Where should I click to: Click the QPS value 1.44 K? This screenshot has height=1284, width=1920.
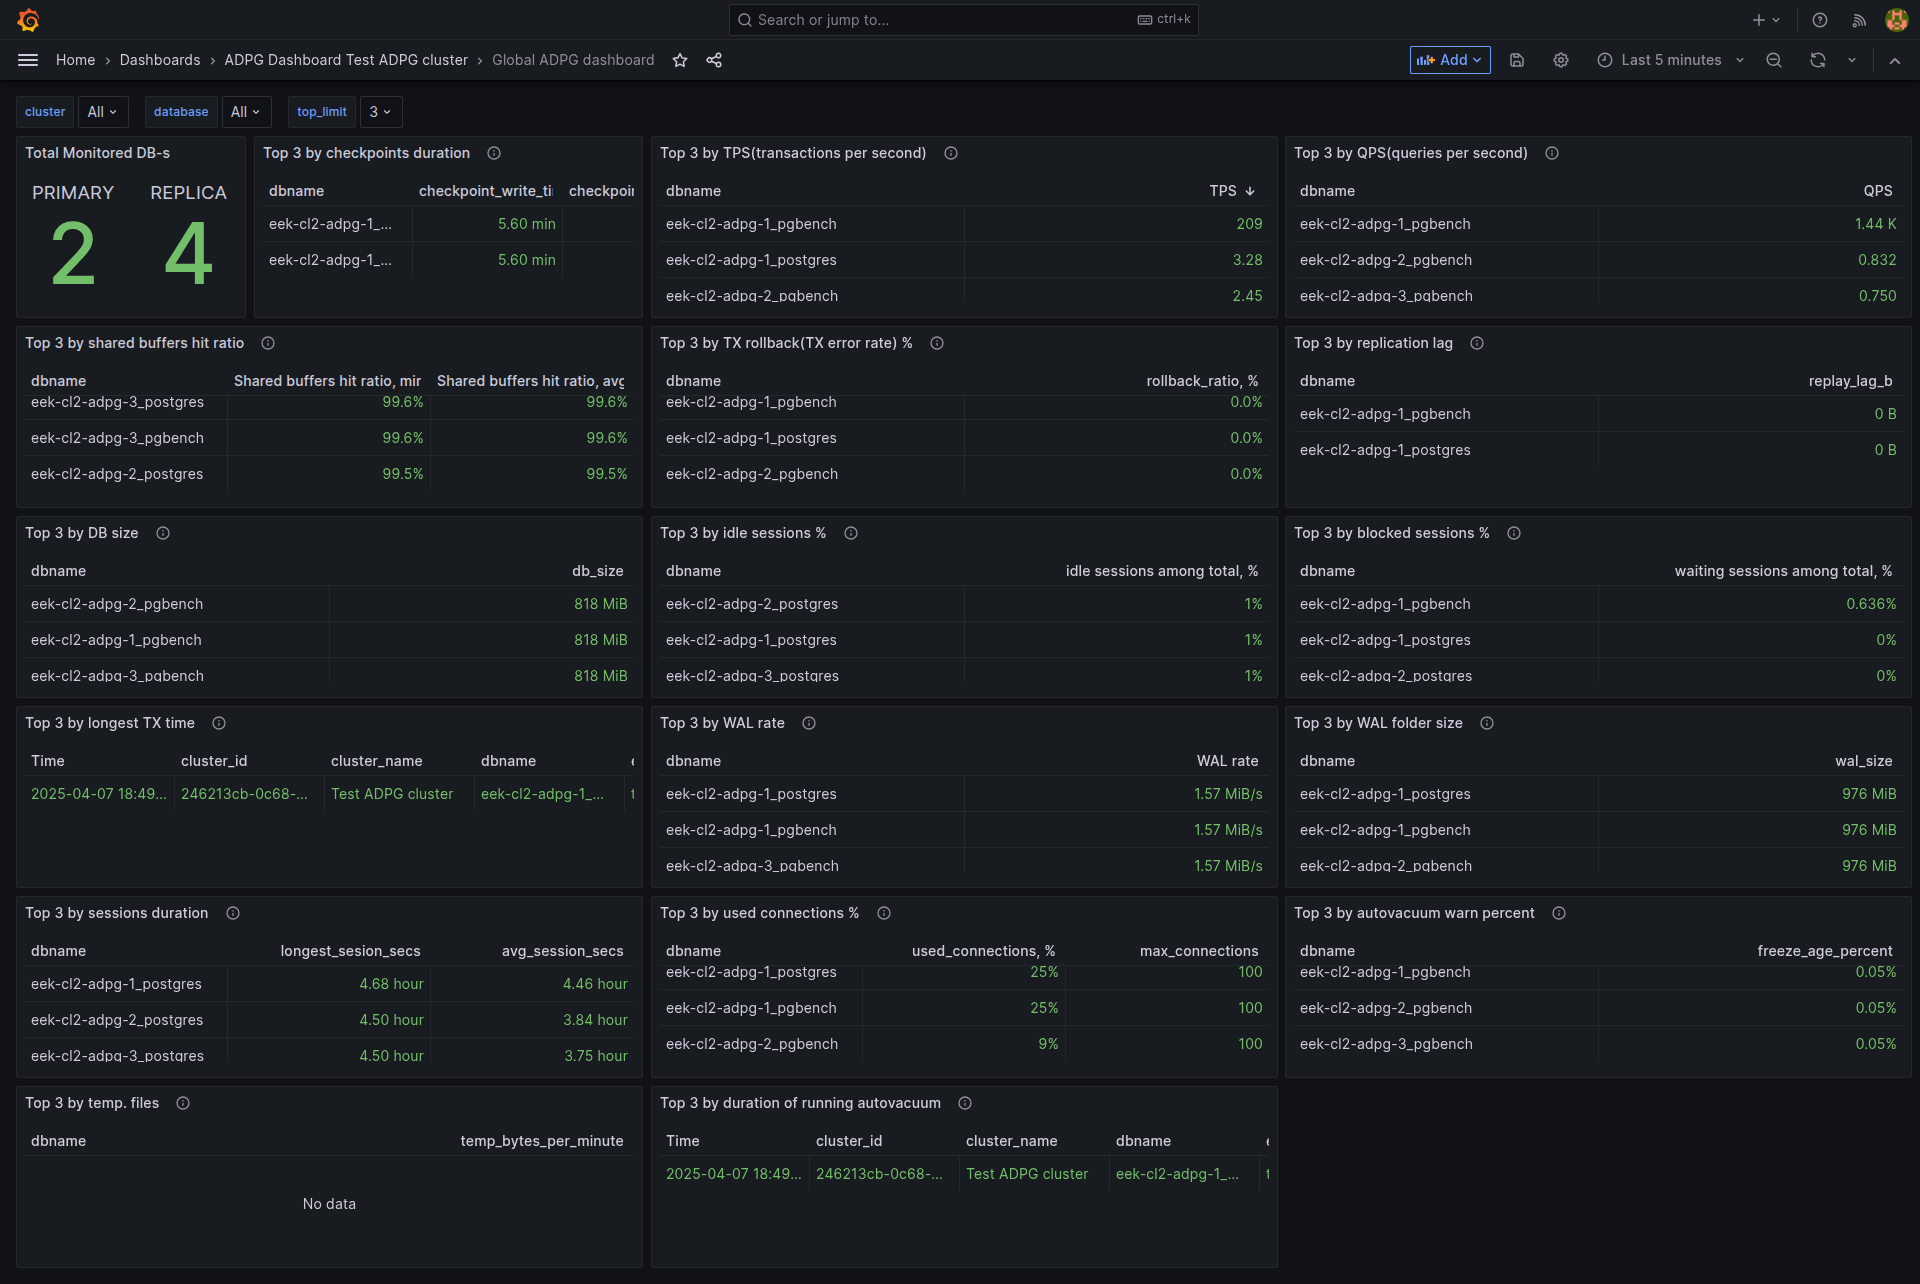point(1875,224)
